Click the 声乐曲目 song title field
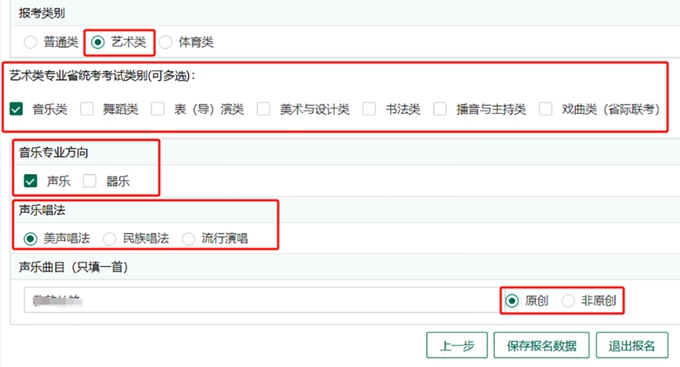This screenshot has height=367, width=680. [262, 300]
